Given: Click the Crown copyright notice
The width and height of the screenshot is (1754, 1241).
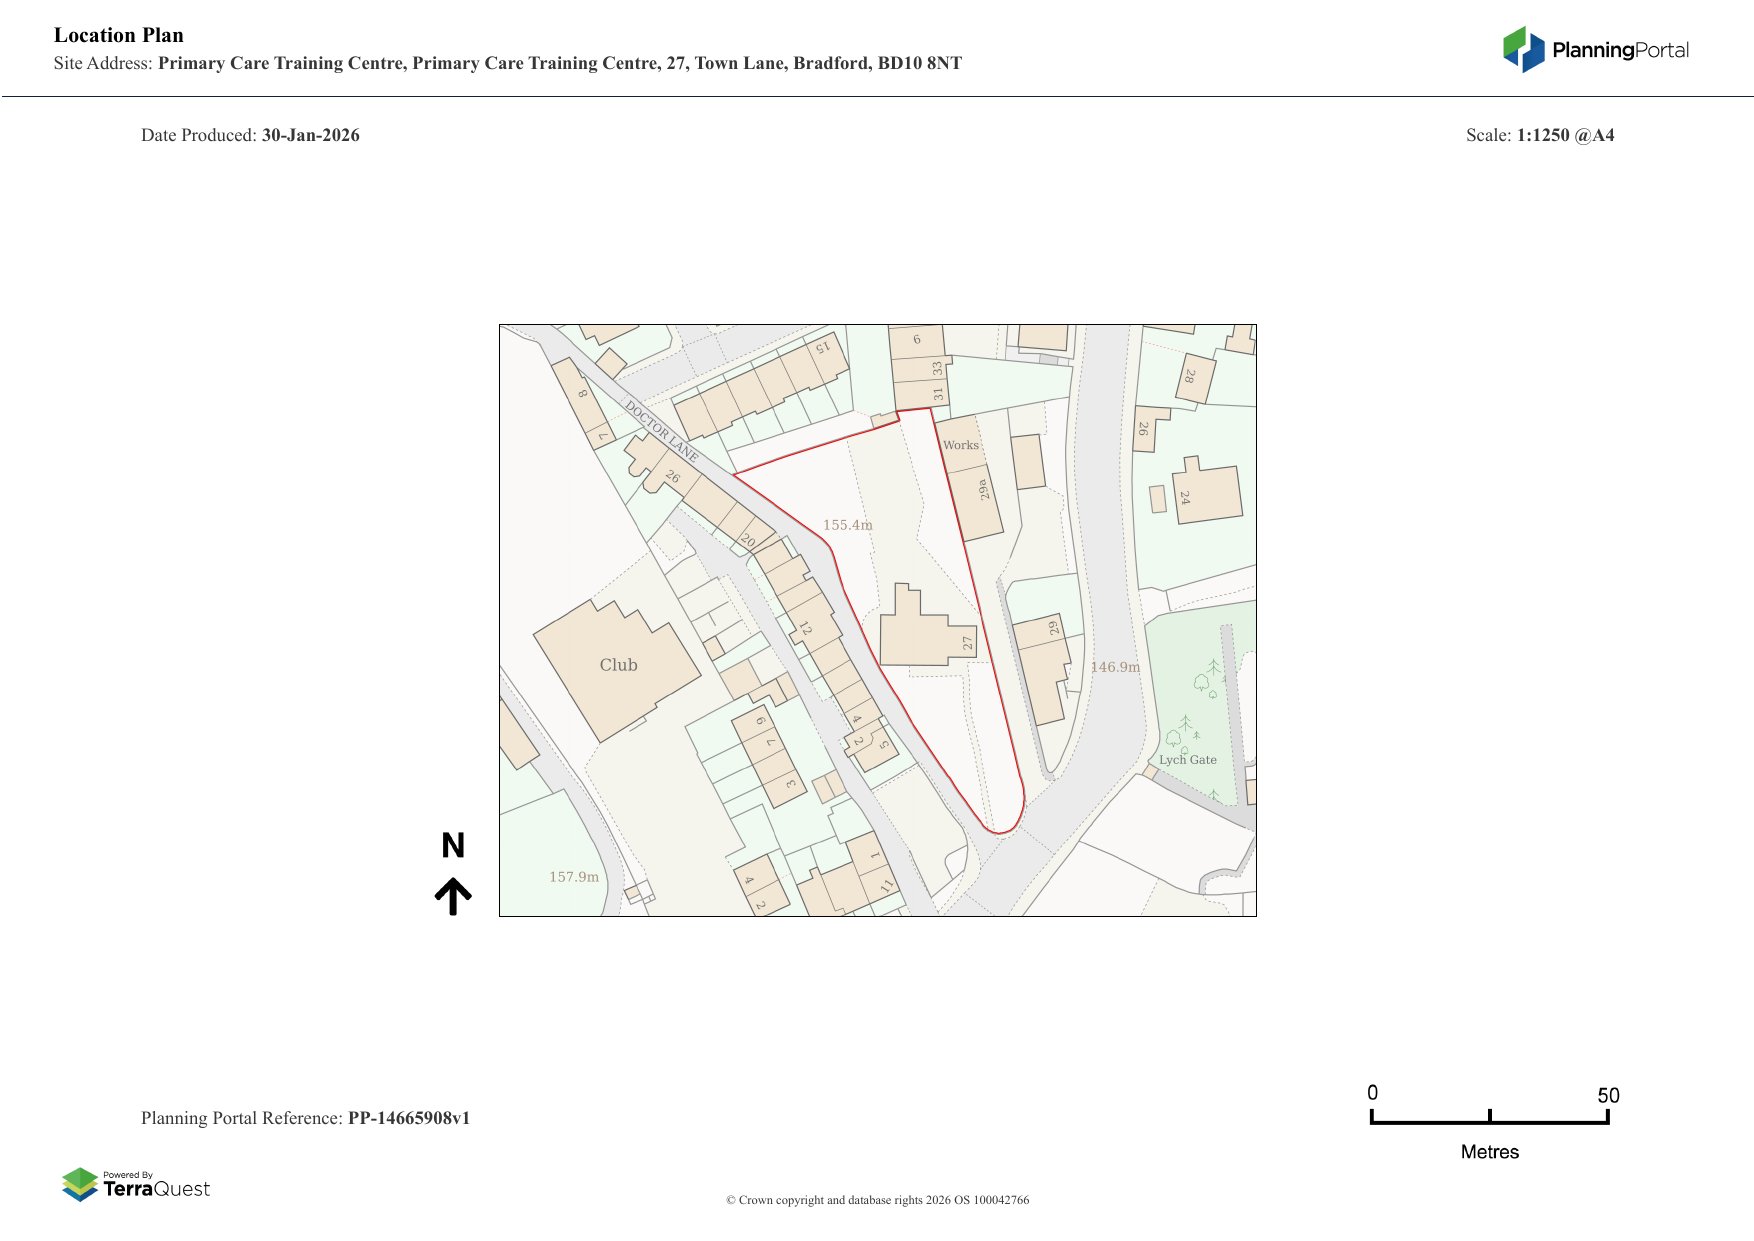Looking at the screenshot, I should (877, 1200).
